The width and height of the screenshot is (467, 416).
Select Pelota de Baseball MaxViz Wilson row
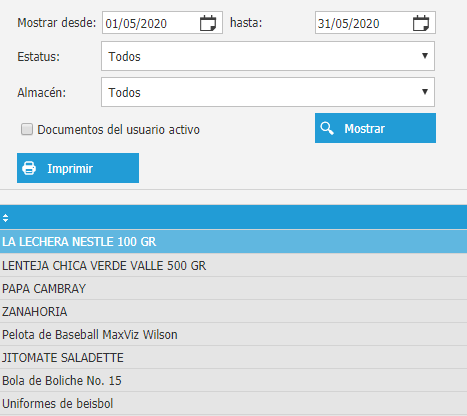[233, 334]
